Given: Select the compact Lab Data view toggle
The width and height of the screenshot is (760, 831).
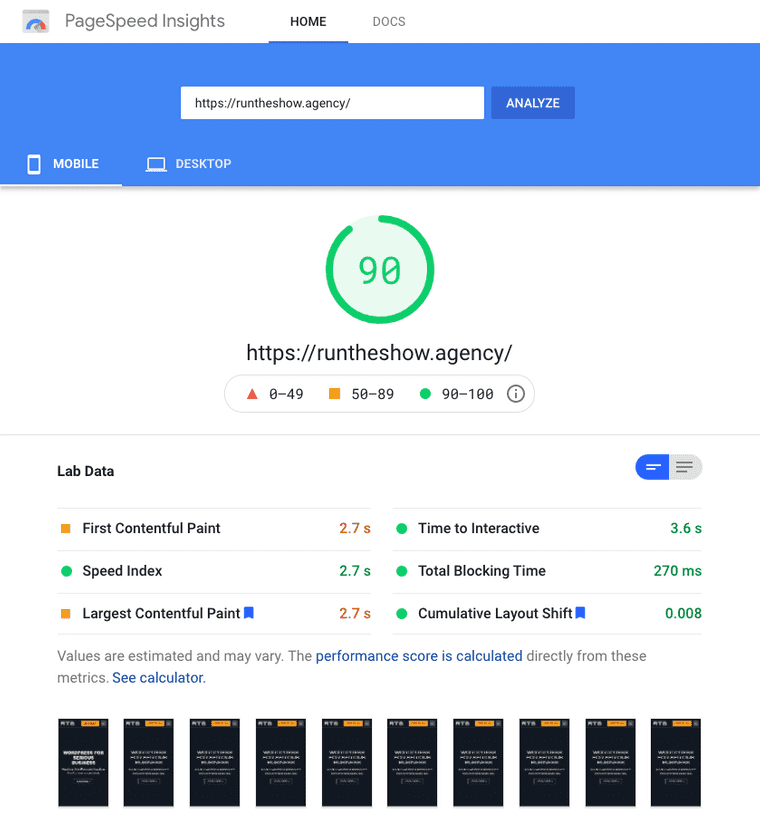Looking at the screenshot, I should click(x=652, y=467).
